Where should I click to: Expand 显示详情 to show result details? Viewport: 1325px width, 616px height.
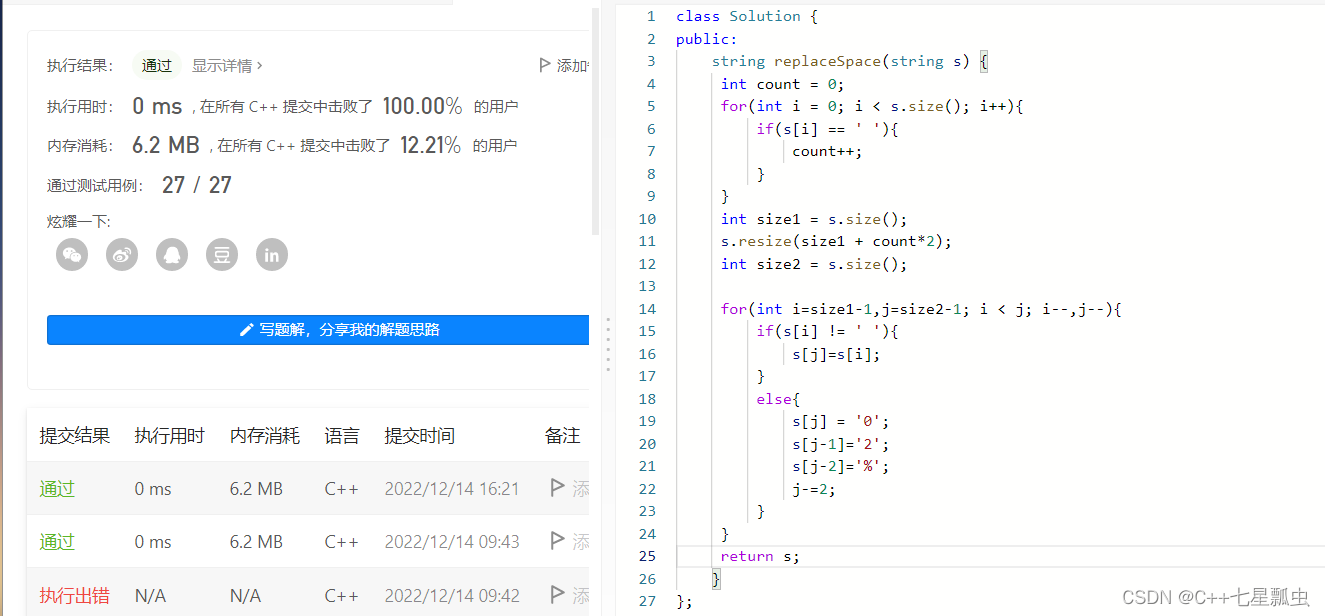(227, 65)
